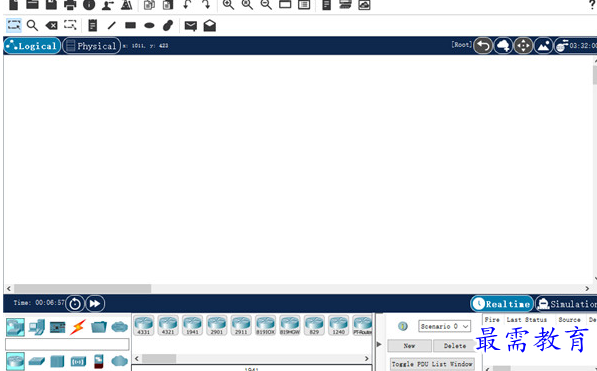Click the Delete scenario button
Image resolution: width=597 pixels, height=371 pixels.
coord(454,346)
